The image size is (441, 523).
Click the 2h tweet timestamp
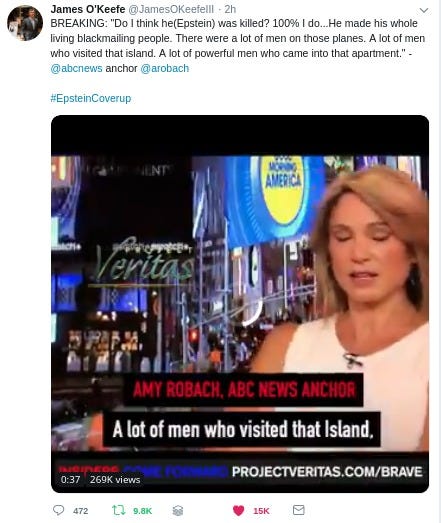tap(230, 9)
